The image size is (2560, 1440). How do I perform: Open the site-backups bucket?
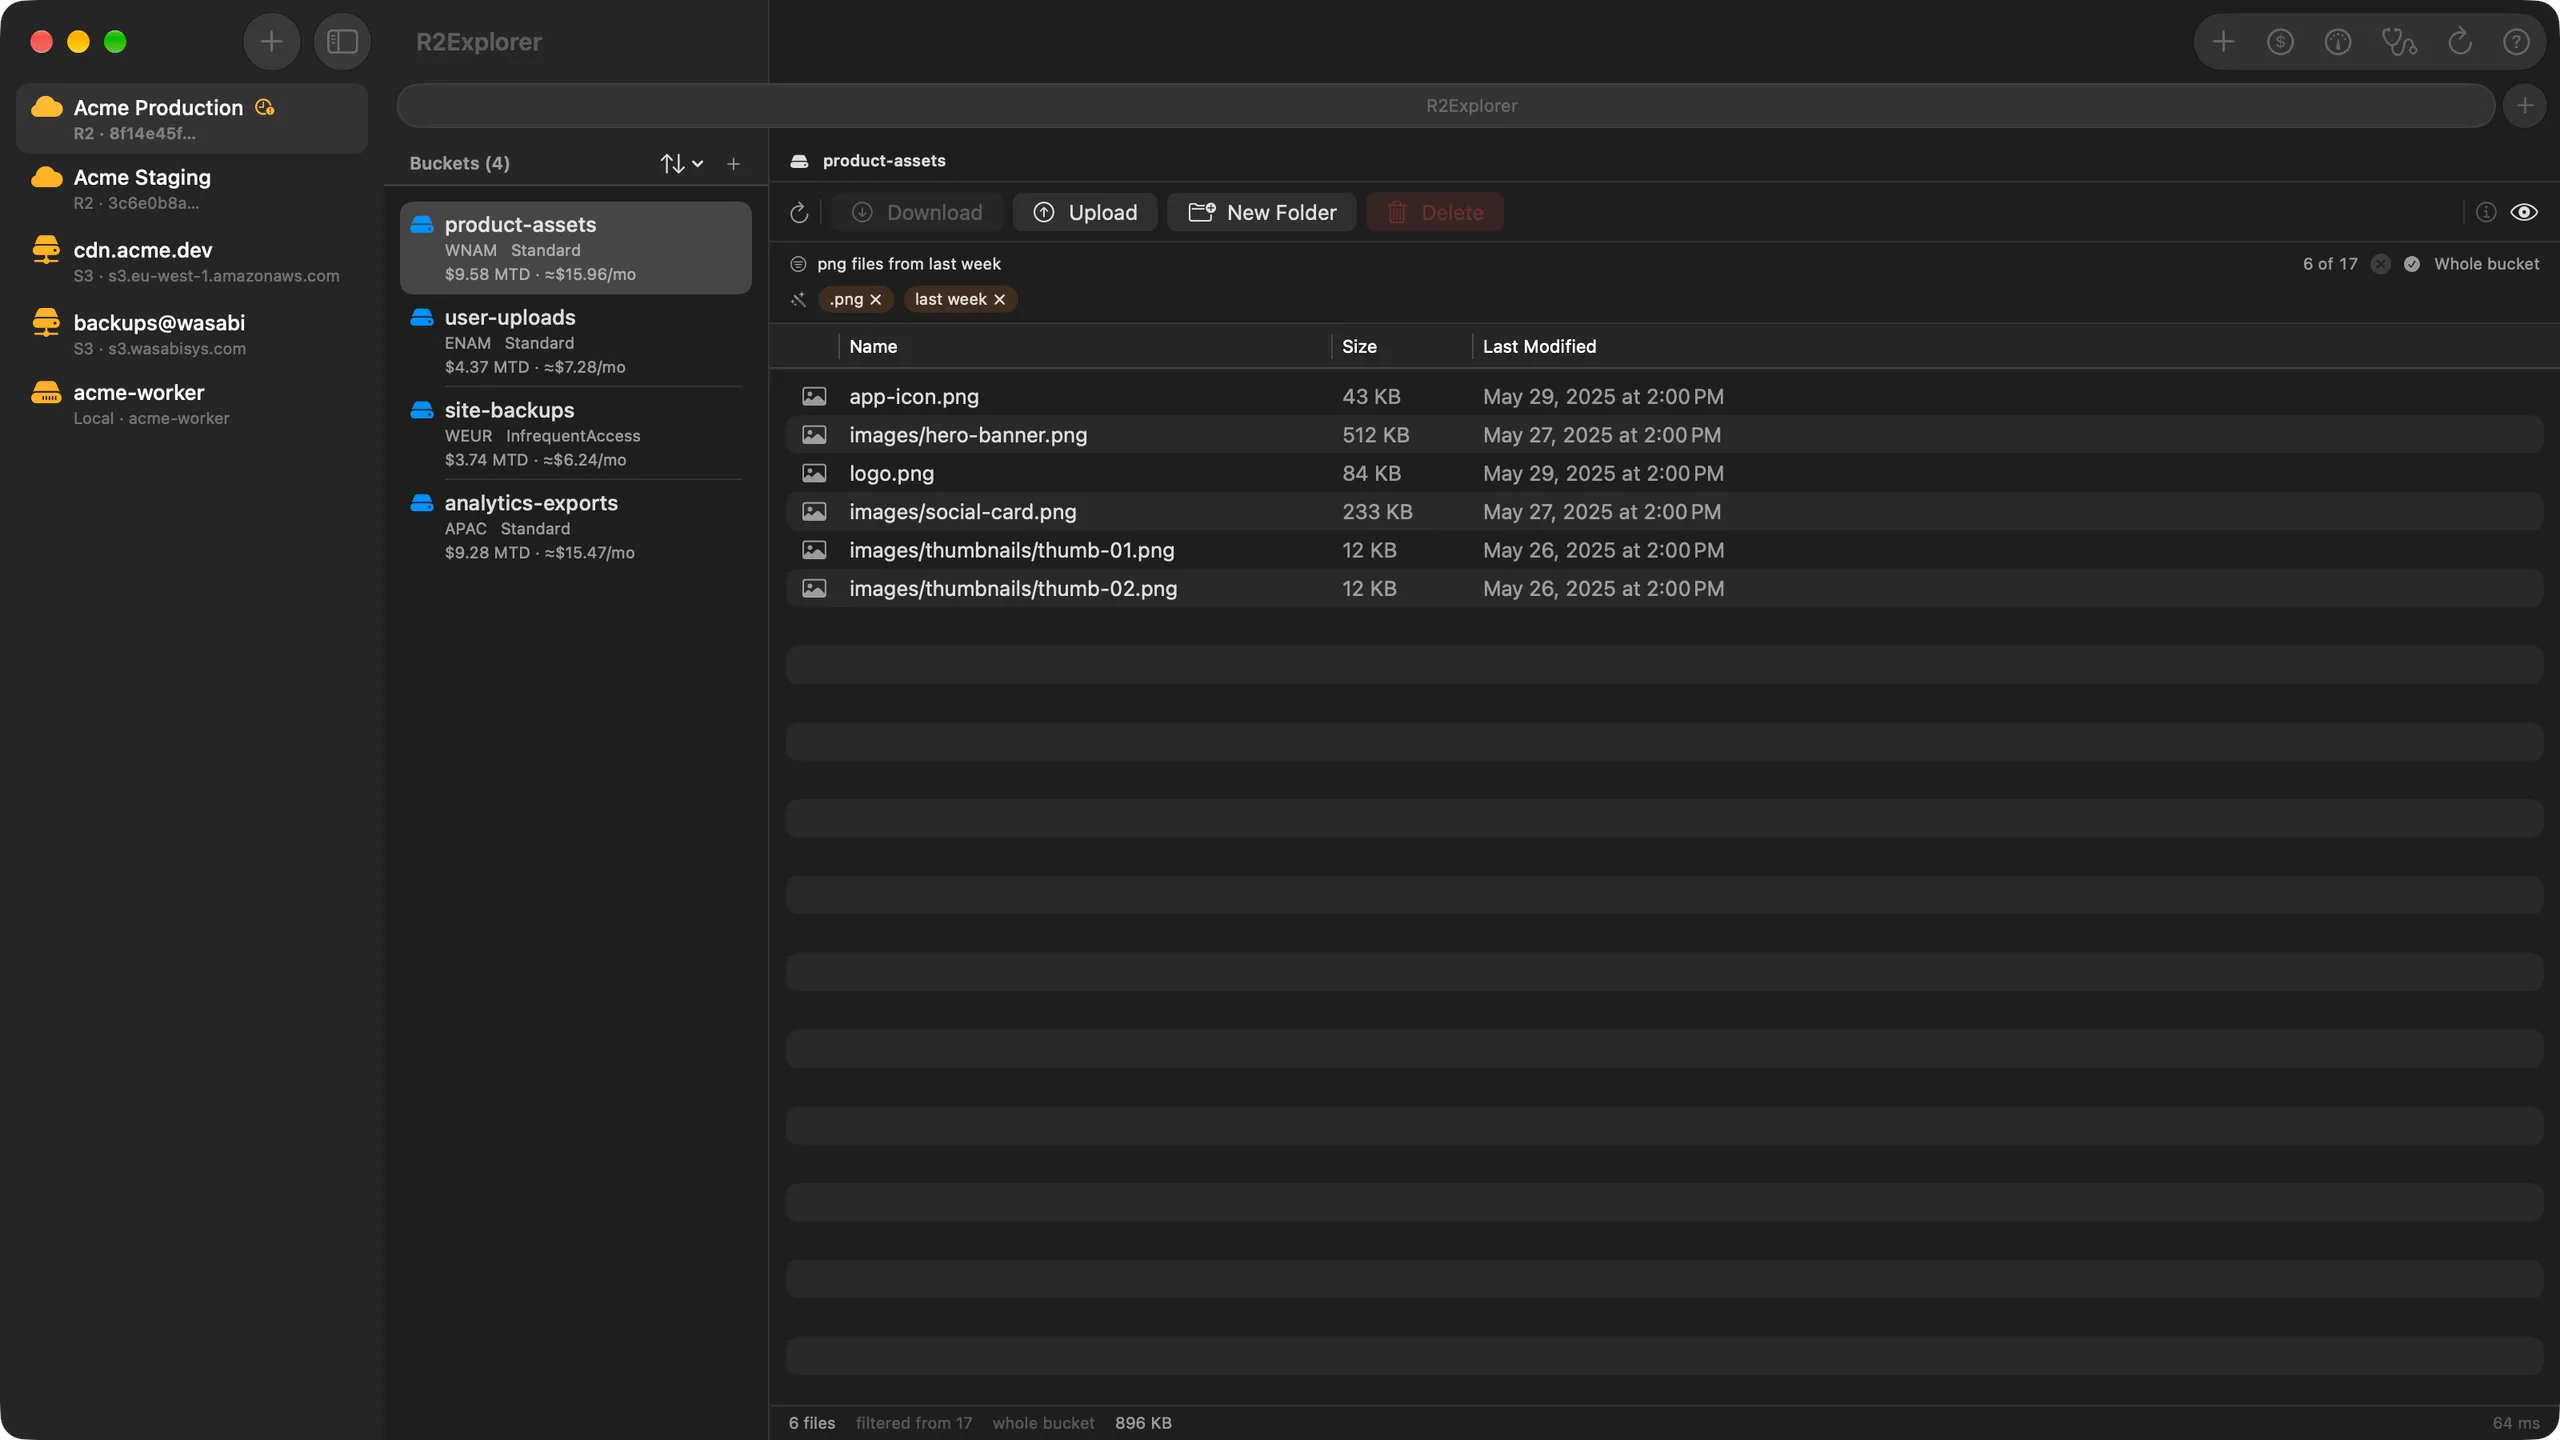point(576,434)
